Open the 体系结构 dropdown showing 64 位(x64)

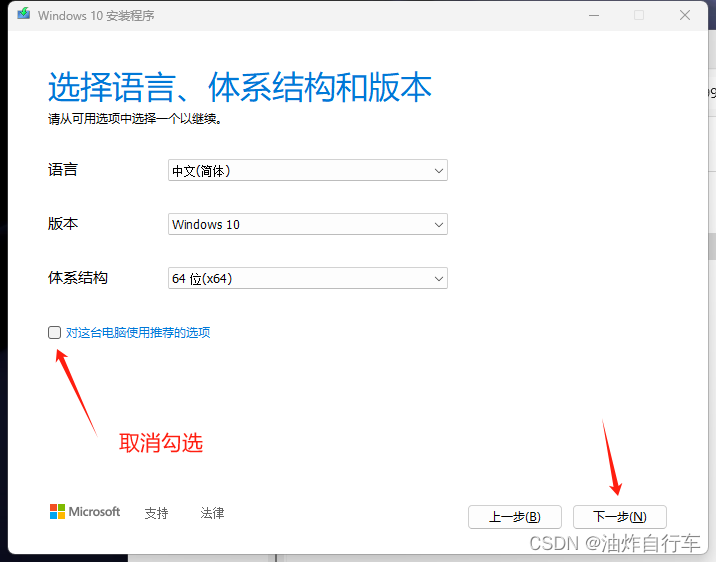(x=308, y=278)
